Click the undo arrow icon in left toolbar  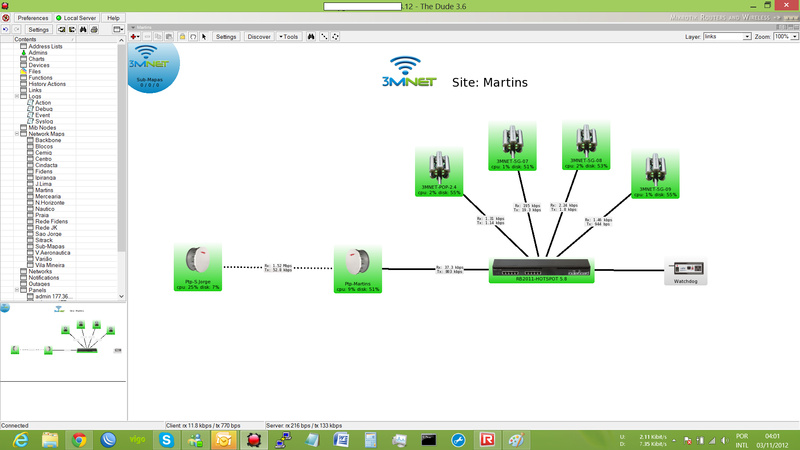[6, 30]
